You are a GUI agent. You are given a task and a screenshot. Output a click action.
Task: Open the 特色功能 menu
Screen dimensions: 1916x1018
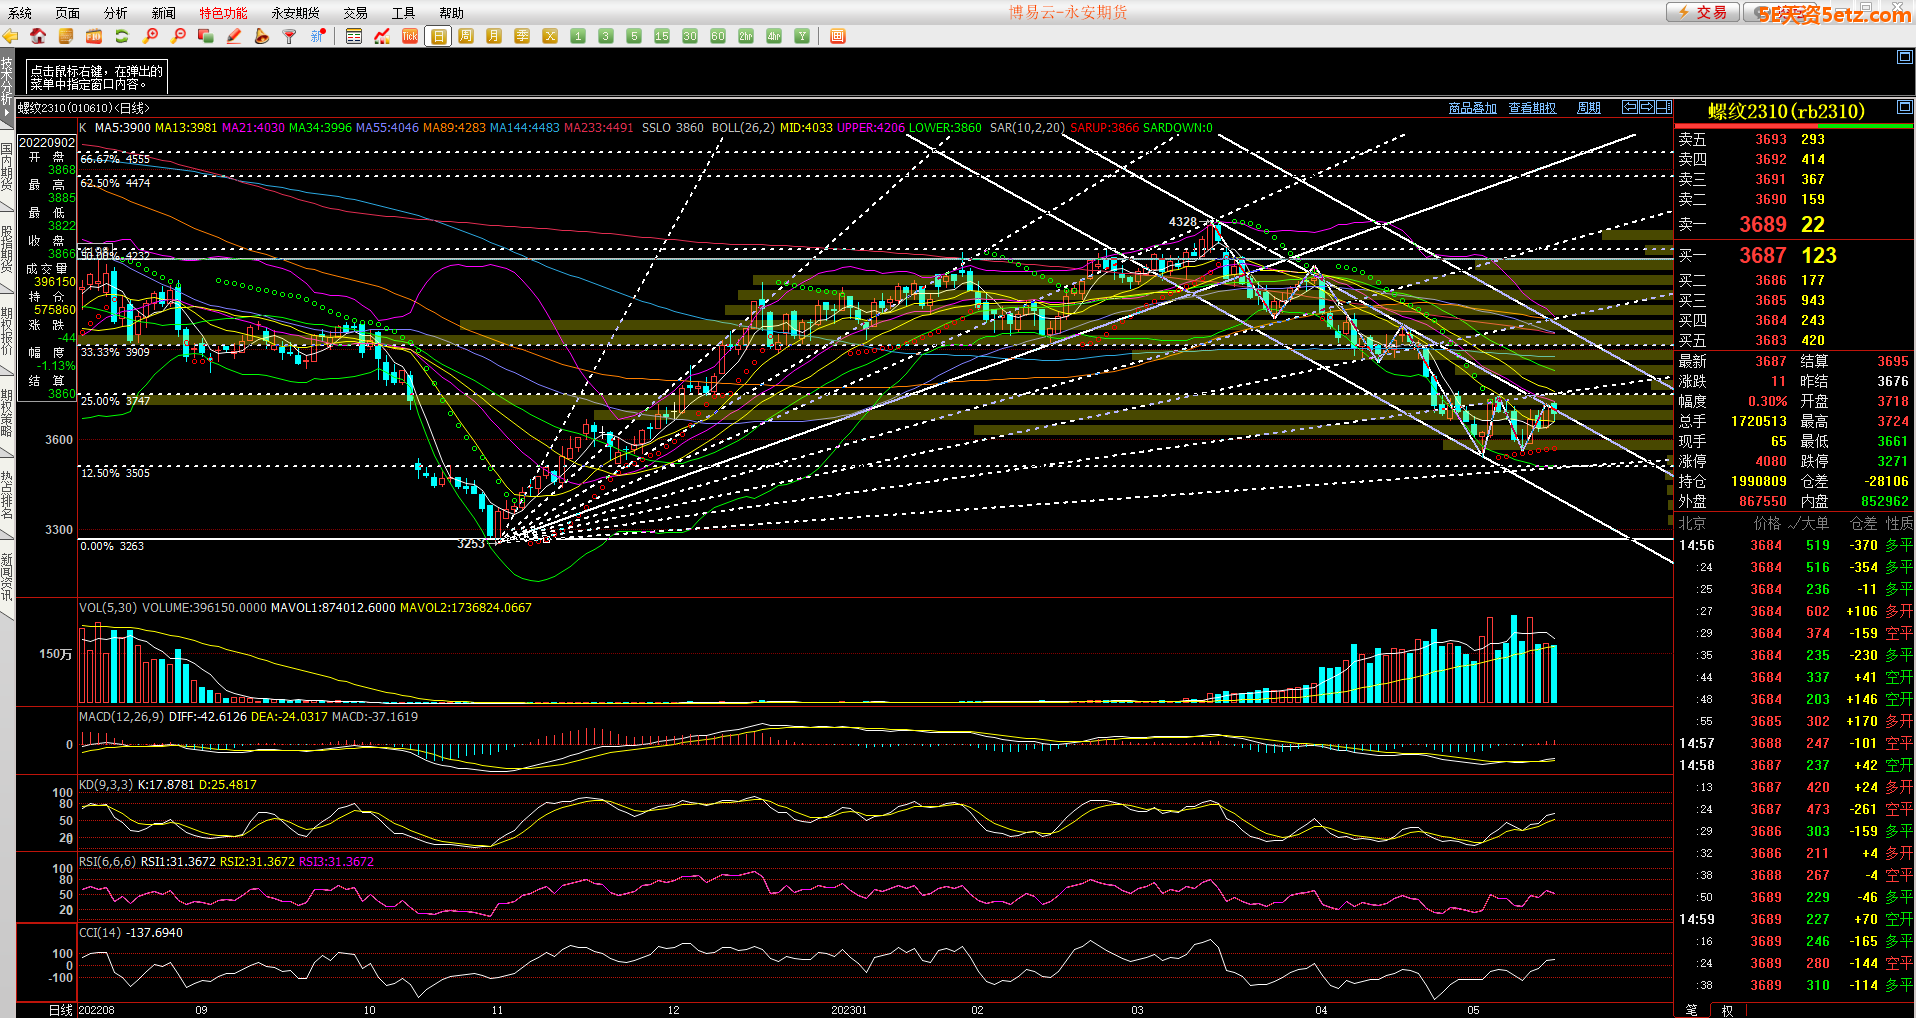223,13
